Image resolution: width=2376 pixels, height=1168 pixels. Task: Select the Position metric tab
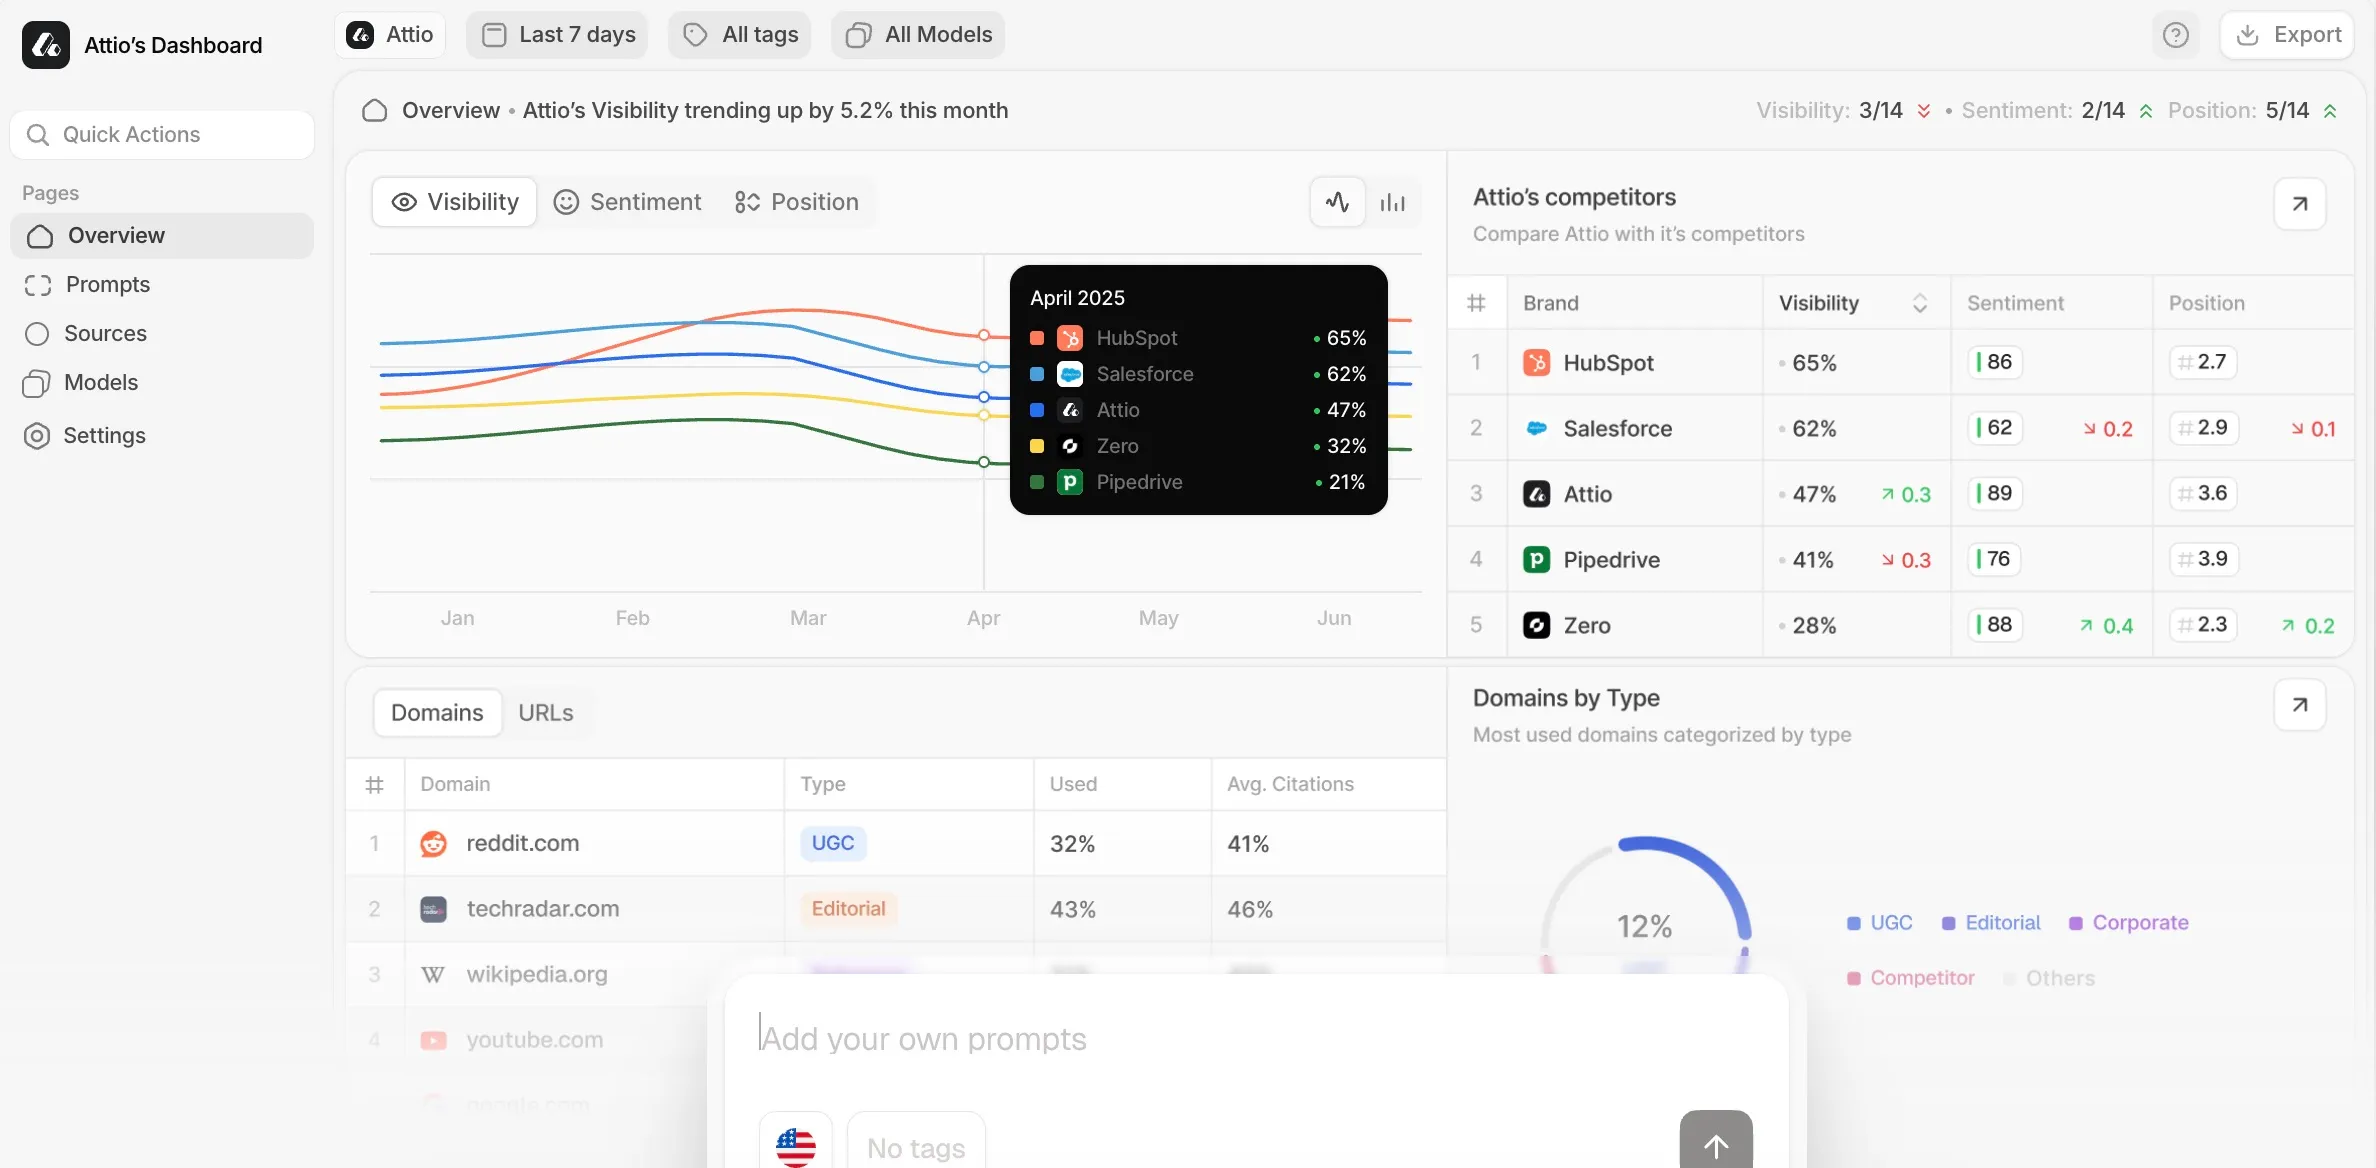coord(796,201)
